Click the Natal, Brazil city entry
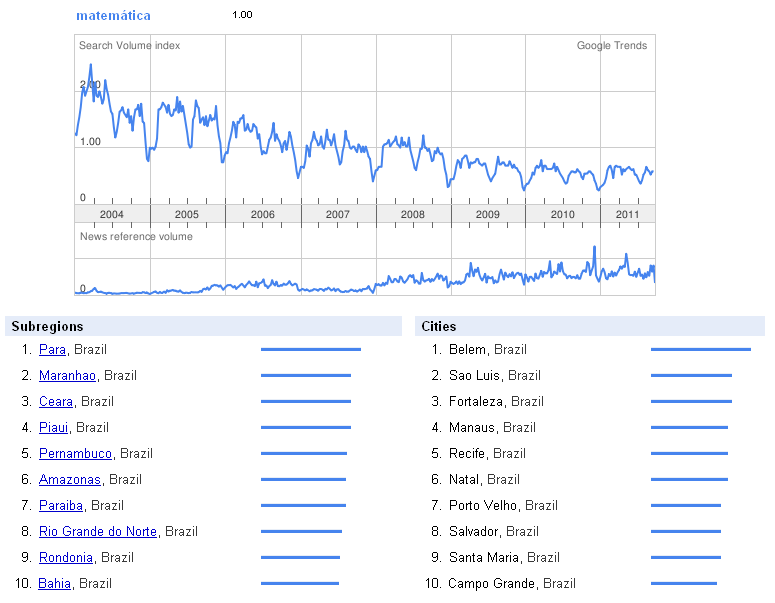This screenshot has height=603, width=775. (484, 479)
